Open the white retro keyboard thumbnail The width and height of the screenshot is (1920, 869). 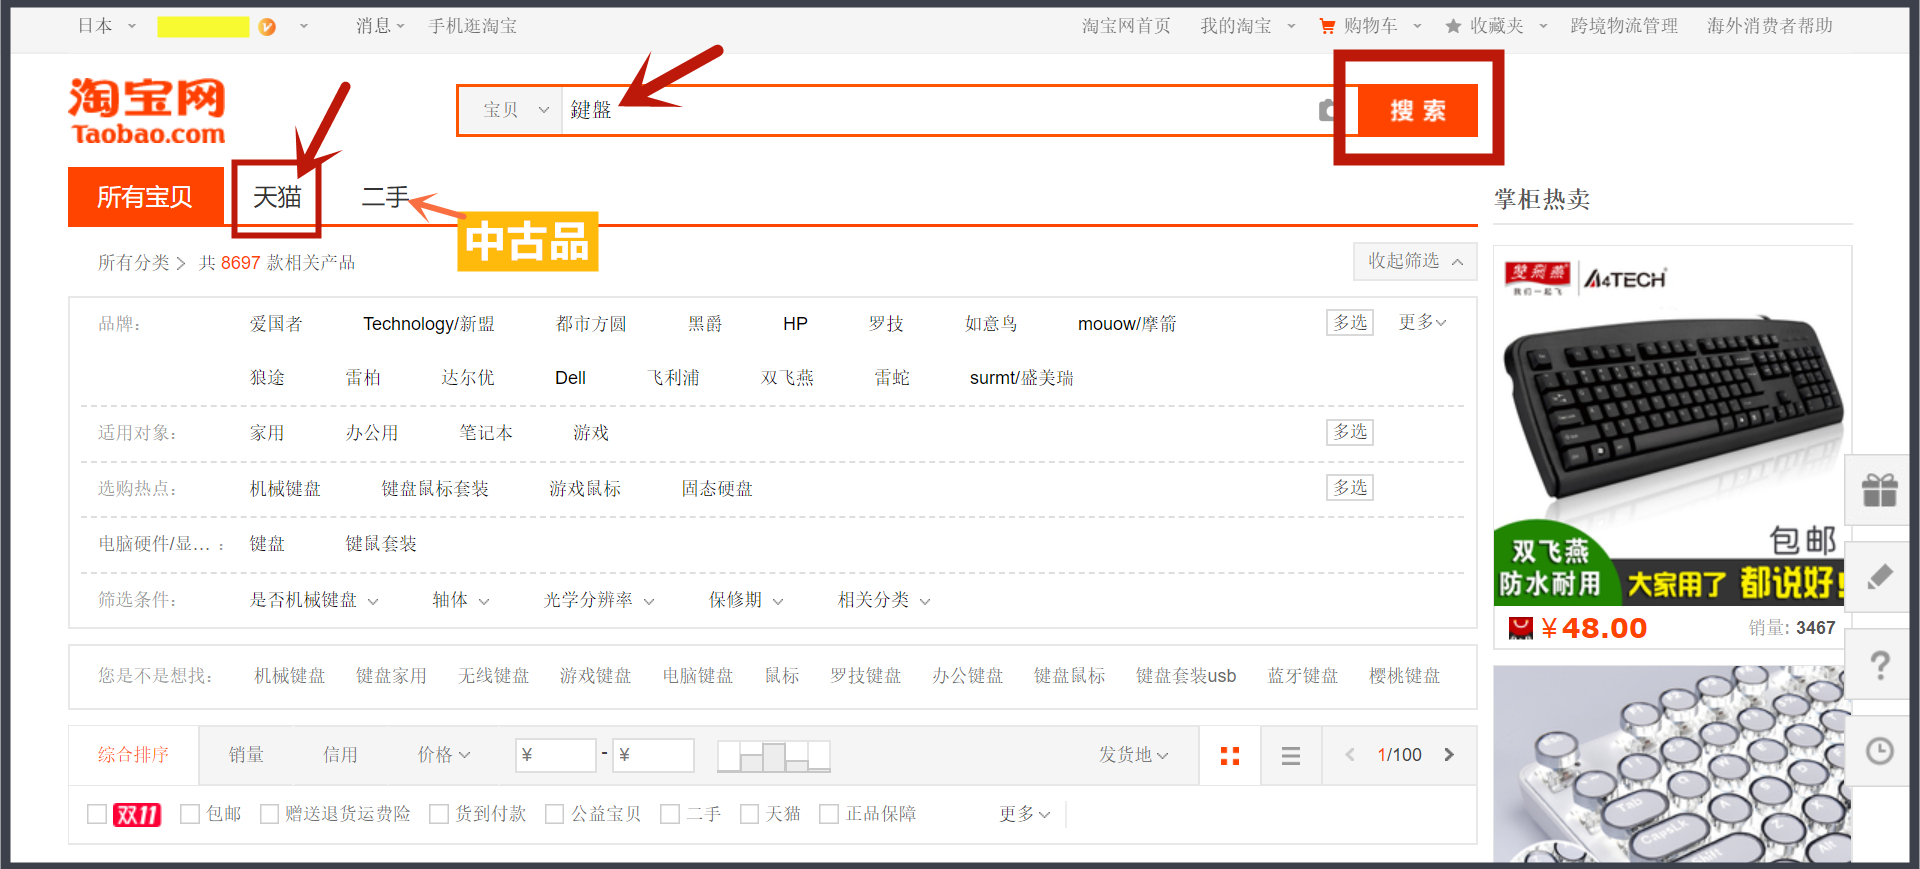(x=1672, y=764)
